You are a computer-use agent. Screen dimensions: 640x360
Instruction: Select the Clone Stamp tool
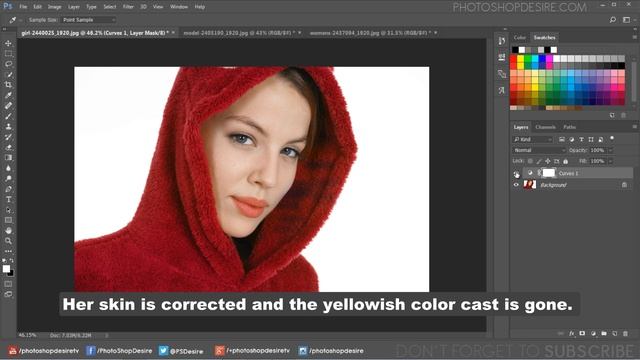(8, 127)
